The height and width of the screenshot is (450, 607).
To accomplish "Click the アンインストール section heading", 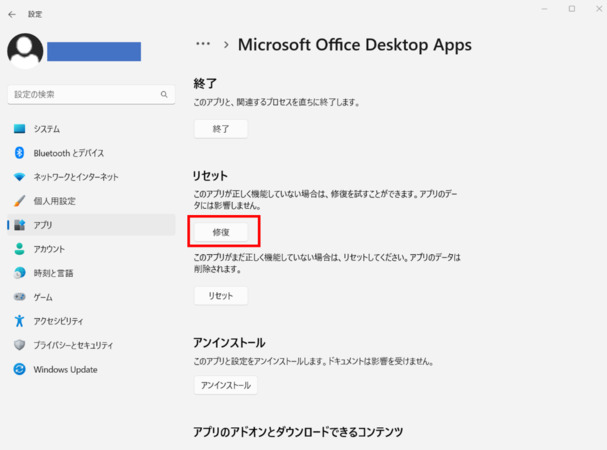I will [x=229, y=342].
